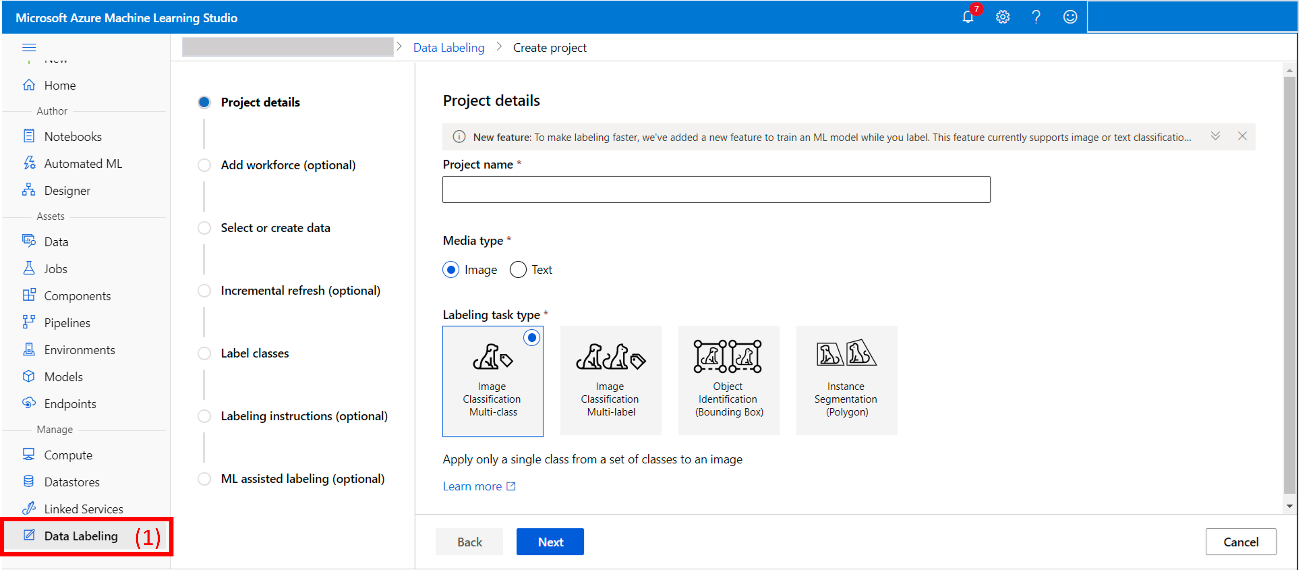Open Jobs in the sidebar
The width and height of the screenshot is (1299, 570).
coord(56,268)
